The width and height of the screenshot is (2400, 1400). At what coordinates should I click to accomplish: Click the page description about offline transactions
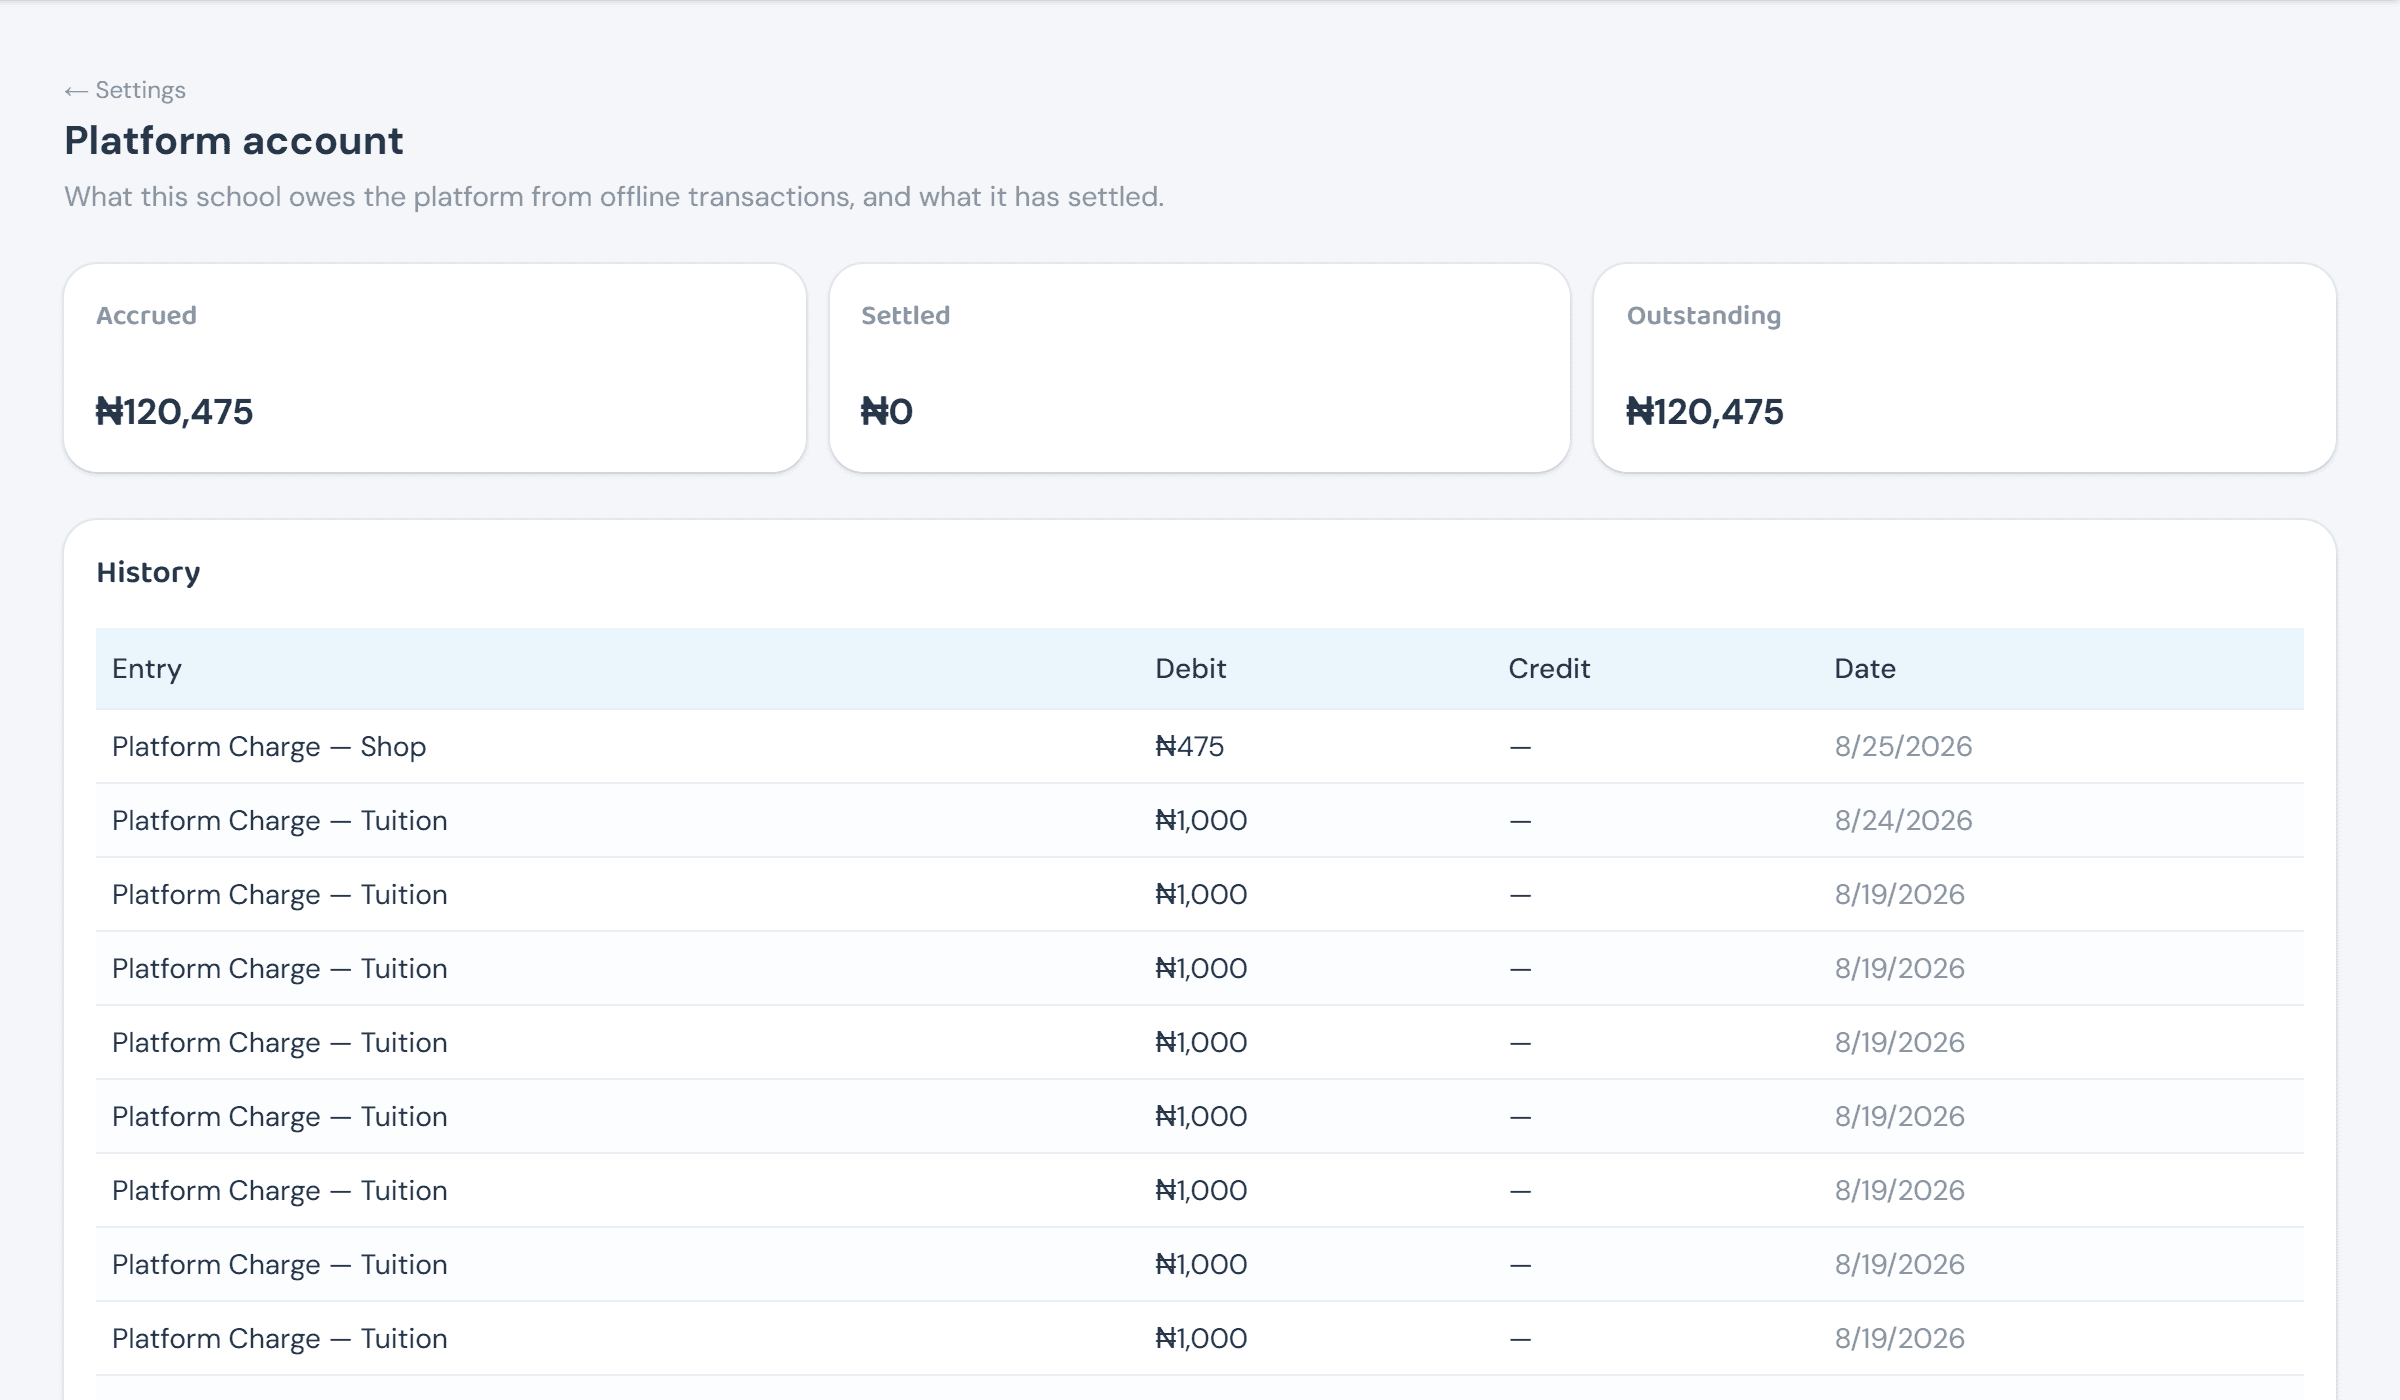point(614,196)
